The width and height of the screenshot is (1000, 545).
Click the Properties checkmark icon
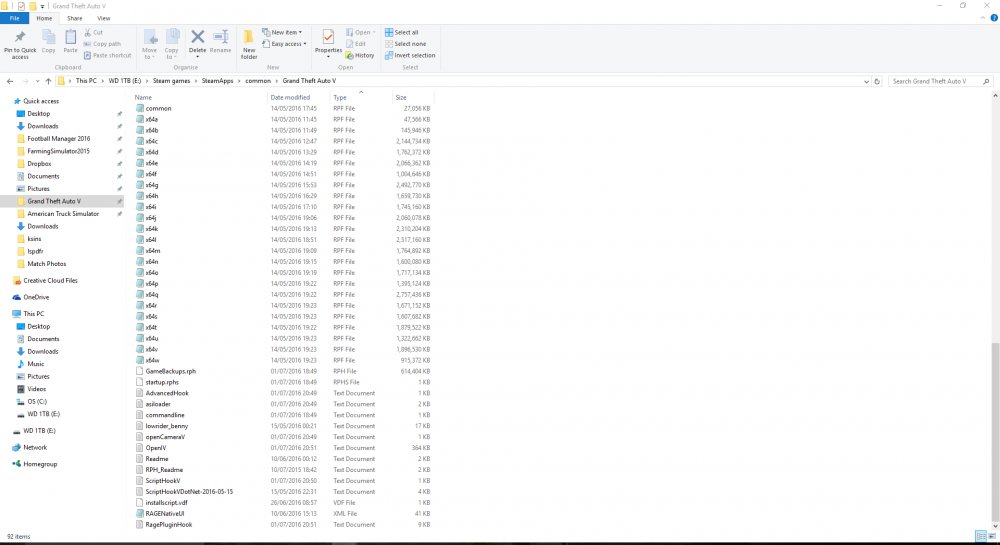coord(328,37)
